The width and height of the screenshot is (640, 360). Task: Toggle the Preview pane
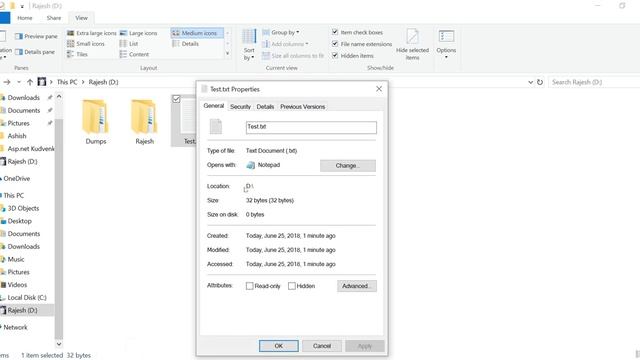click(x=36, y=36)
